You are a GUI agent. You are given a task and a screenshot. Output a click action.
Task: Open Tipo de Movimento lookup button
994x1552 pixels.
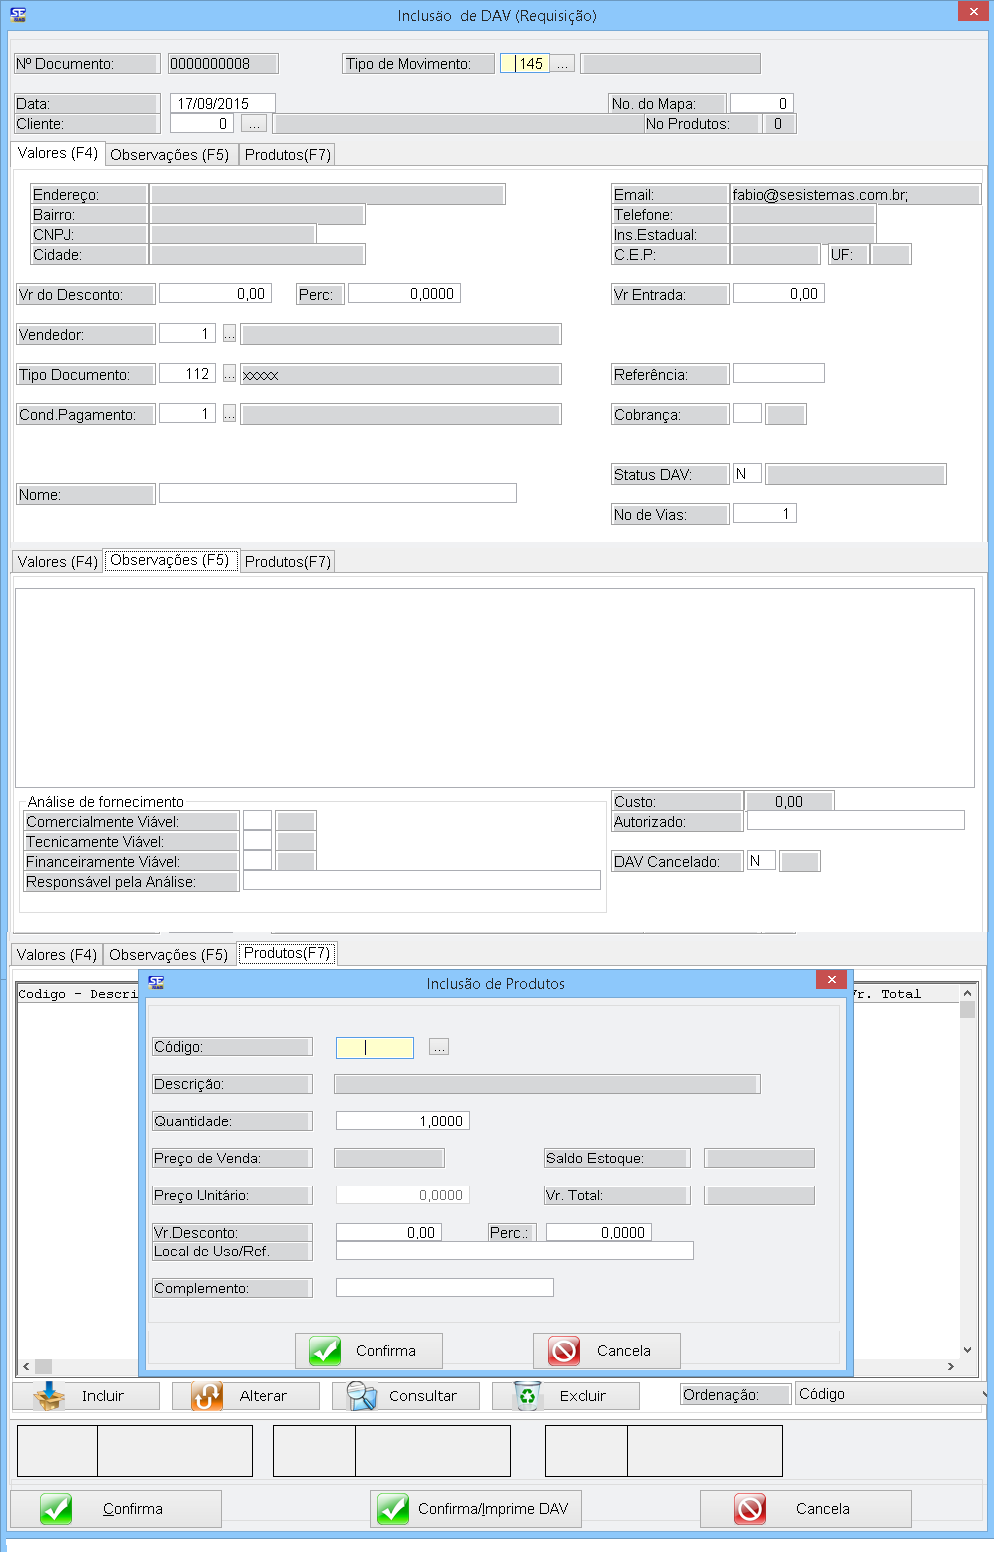(x=563, y=64)
